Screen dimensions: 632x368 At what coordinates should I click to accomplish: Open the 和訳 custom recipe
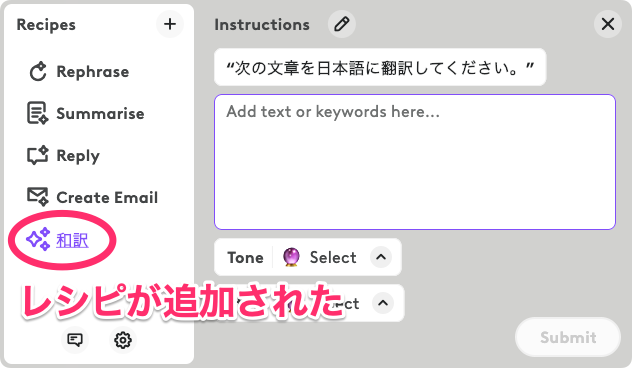57,240
